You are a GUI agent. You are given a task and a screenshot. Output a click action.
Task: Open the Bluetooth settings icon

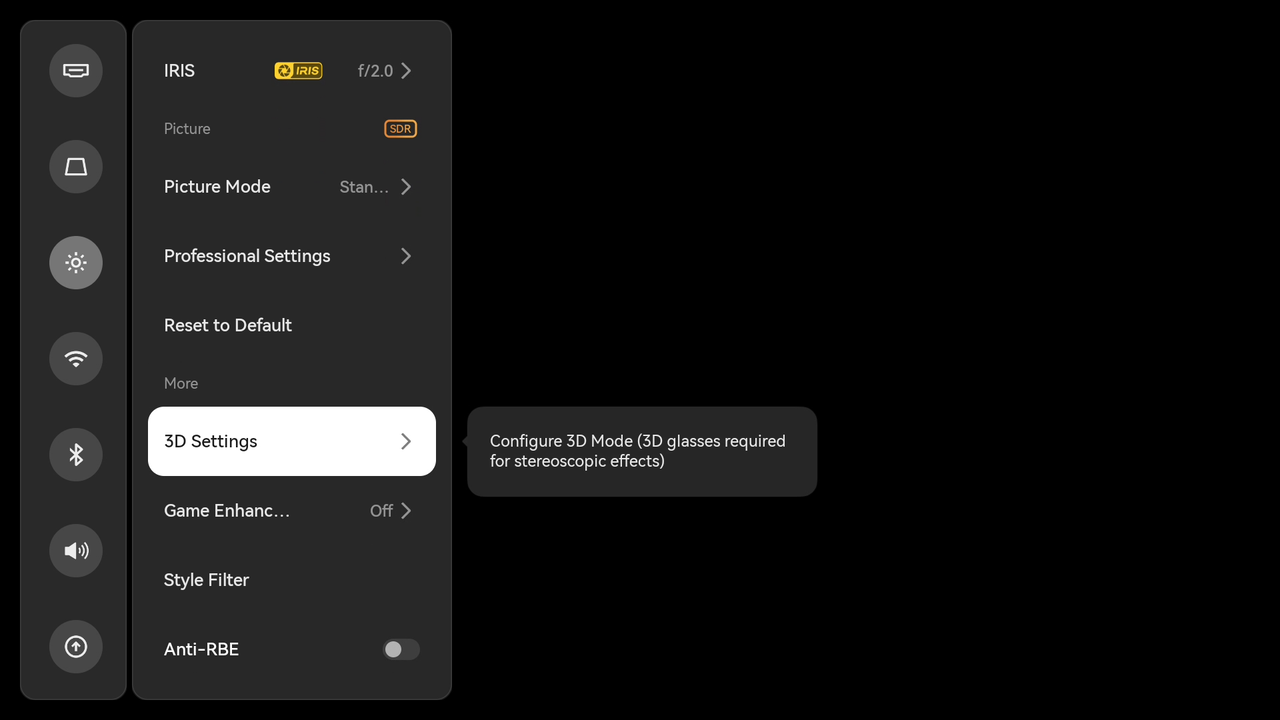[x=76, y=454]
